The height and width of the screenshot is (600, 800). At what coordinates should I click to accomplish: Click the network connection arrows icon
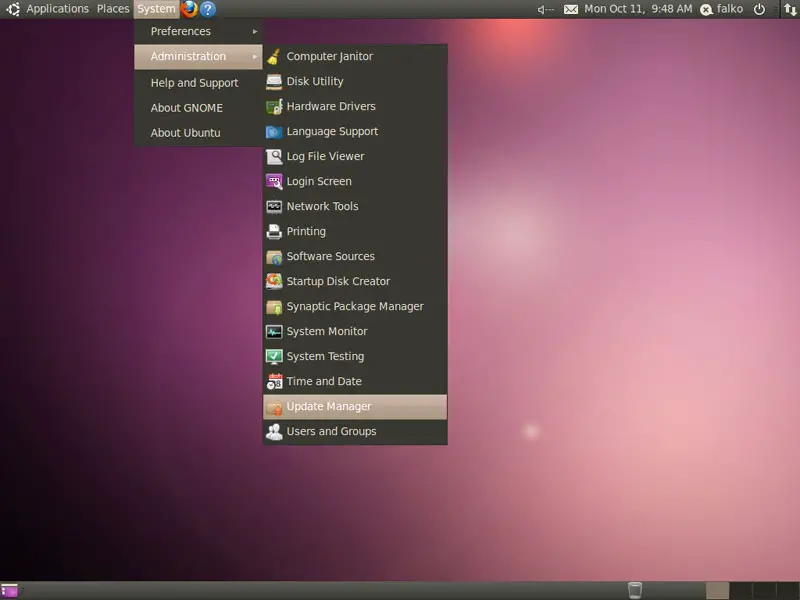click(x=790, y=9)
